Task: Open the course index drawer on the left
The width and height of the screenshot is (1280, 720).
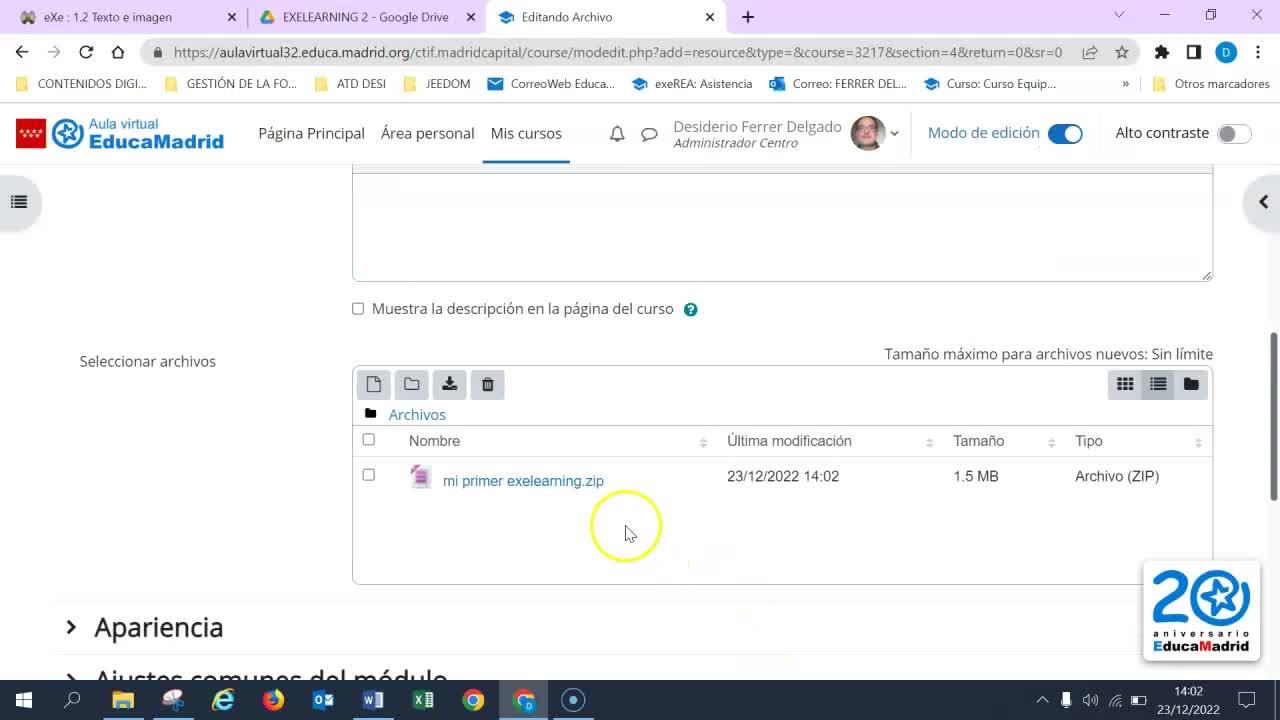Action: pyautogui.click(x=19, y=202)
